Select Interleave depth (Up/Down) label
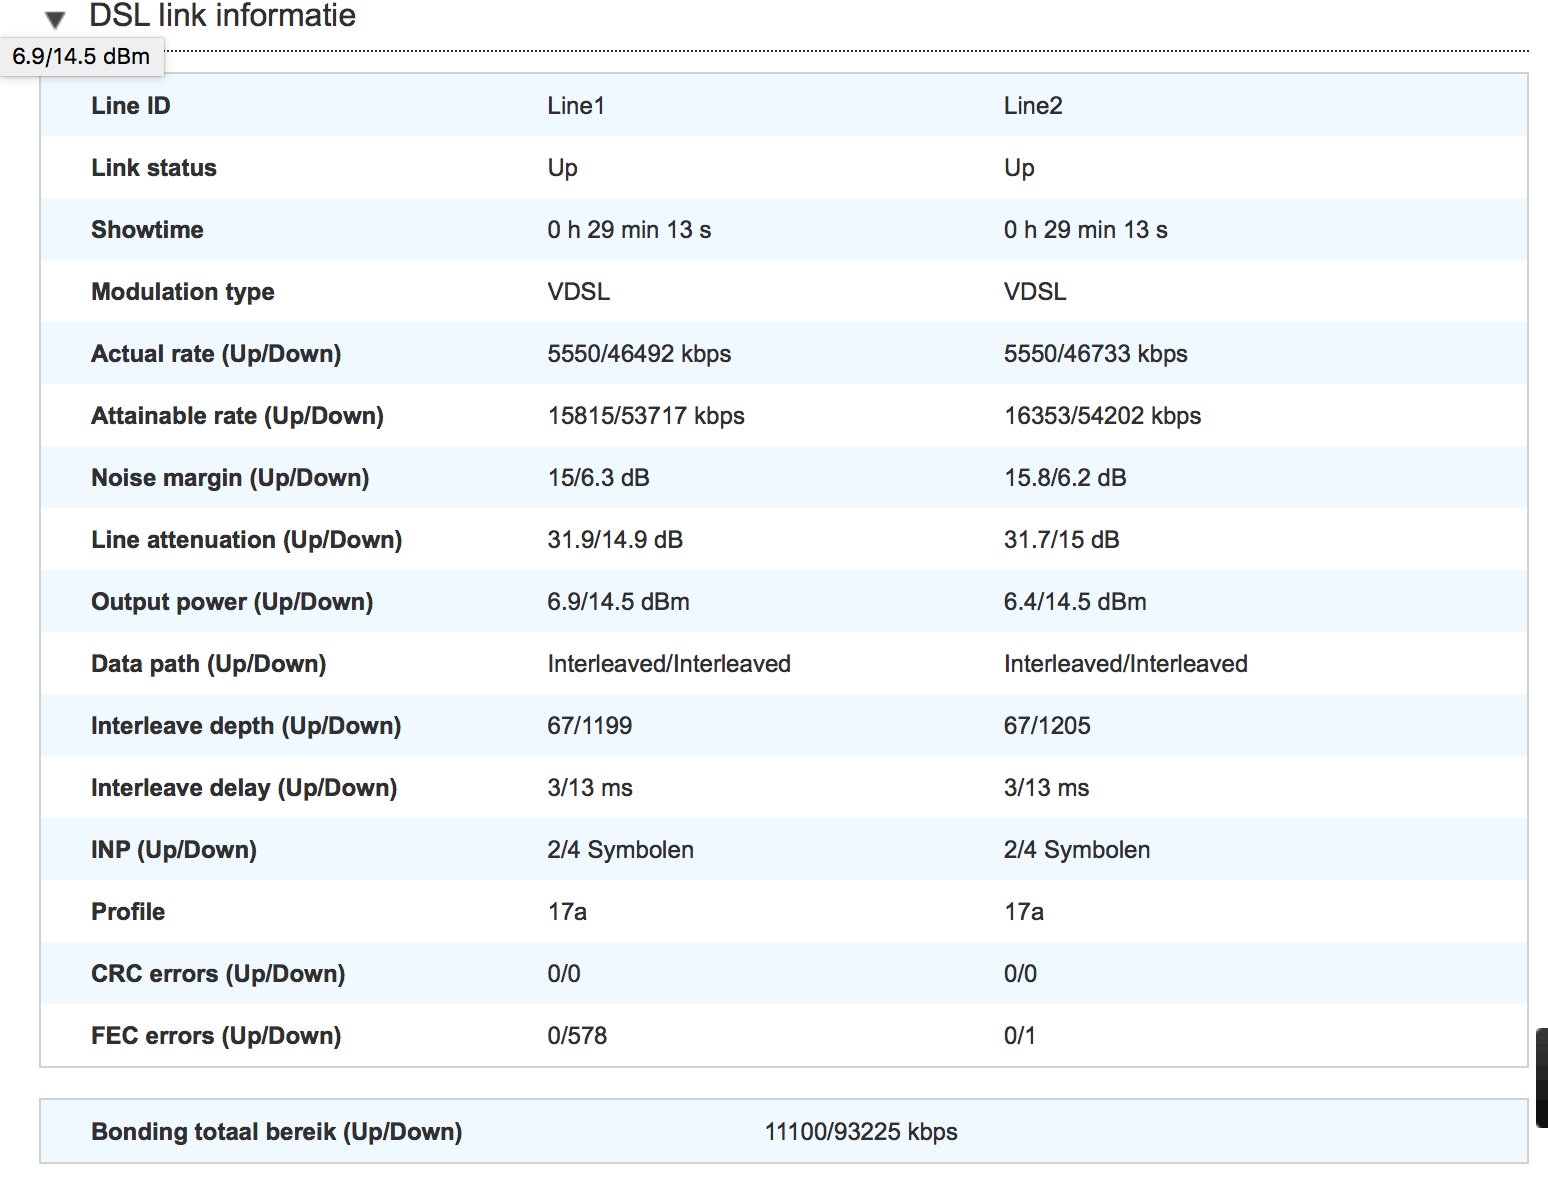1548x1202 pixels. (x=246, y=725)
